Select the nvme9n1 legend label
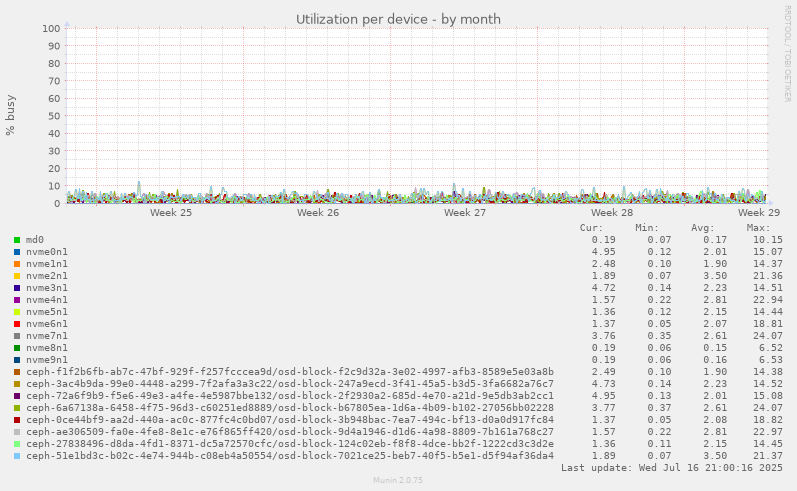 click(47, 360)
